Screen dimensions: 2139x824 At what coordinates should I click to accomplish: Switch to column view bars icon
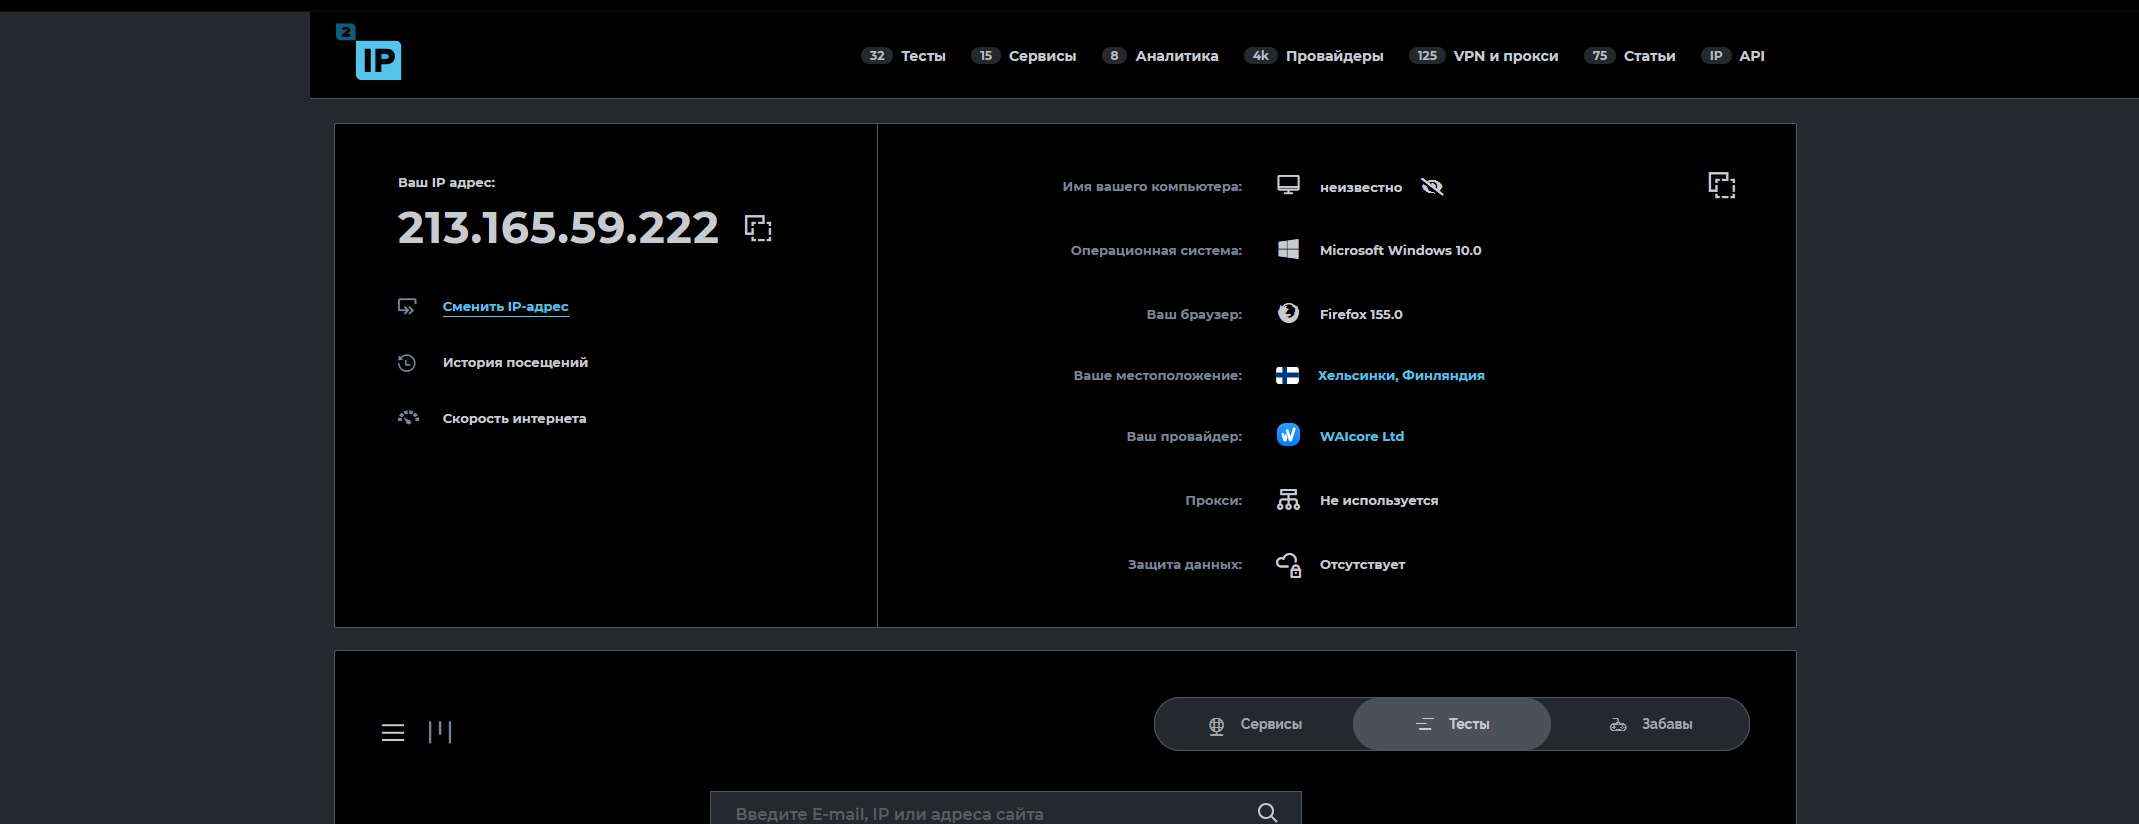[x=440, y=732]
